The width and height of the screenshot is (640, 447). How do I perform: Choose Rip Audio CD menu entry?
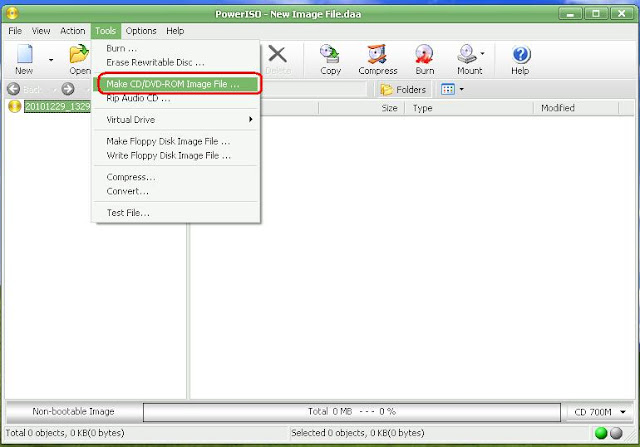176,98
